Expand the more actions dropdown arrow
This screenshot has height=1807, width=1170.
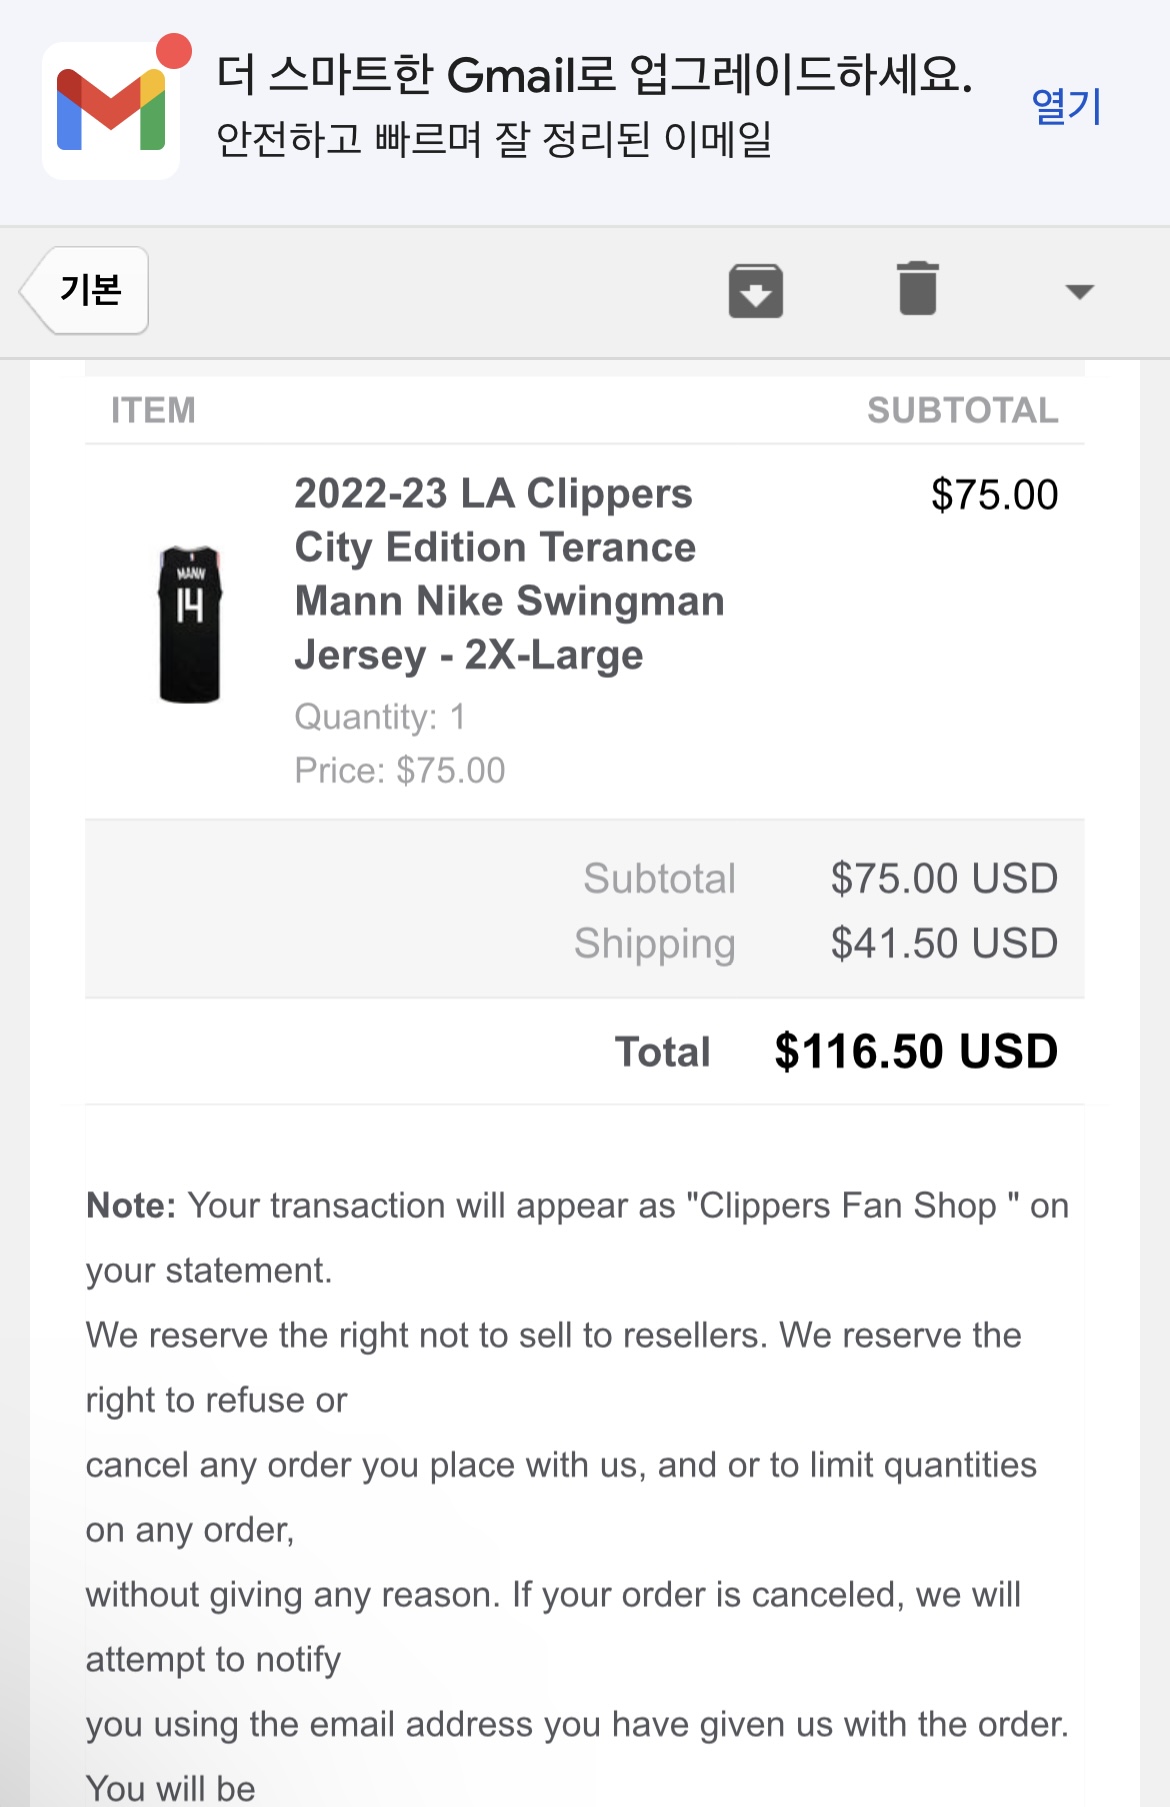pos(1079,291)
